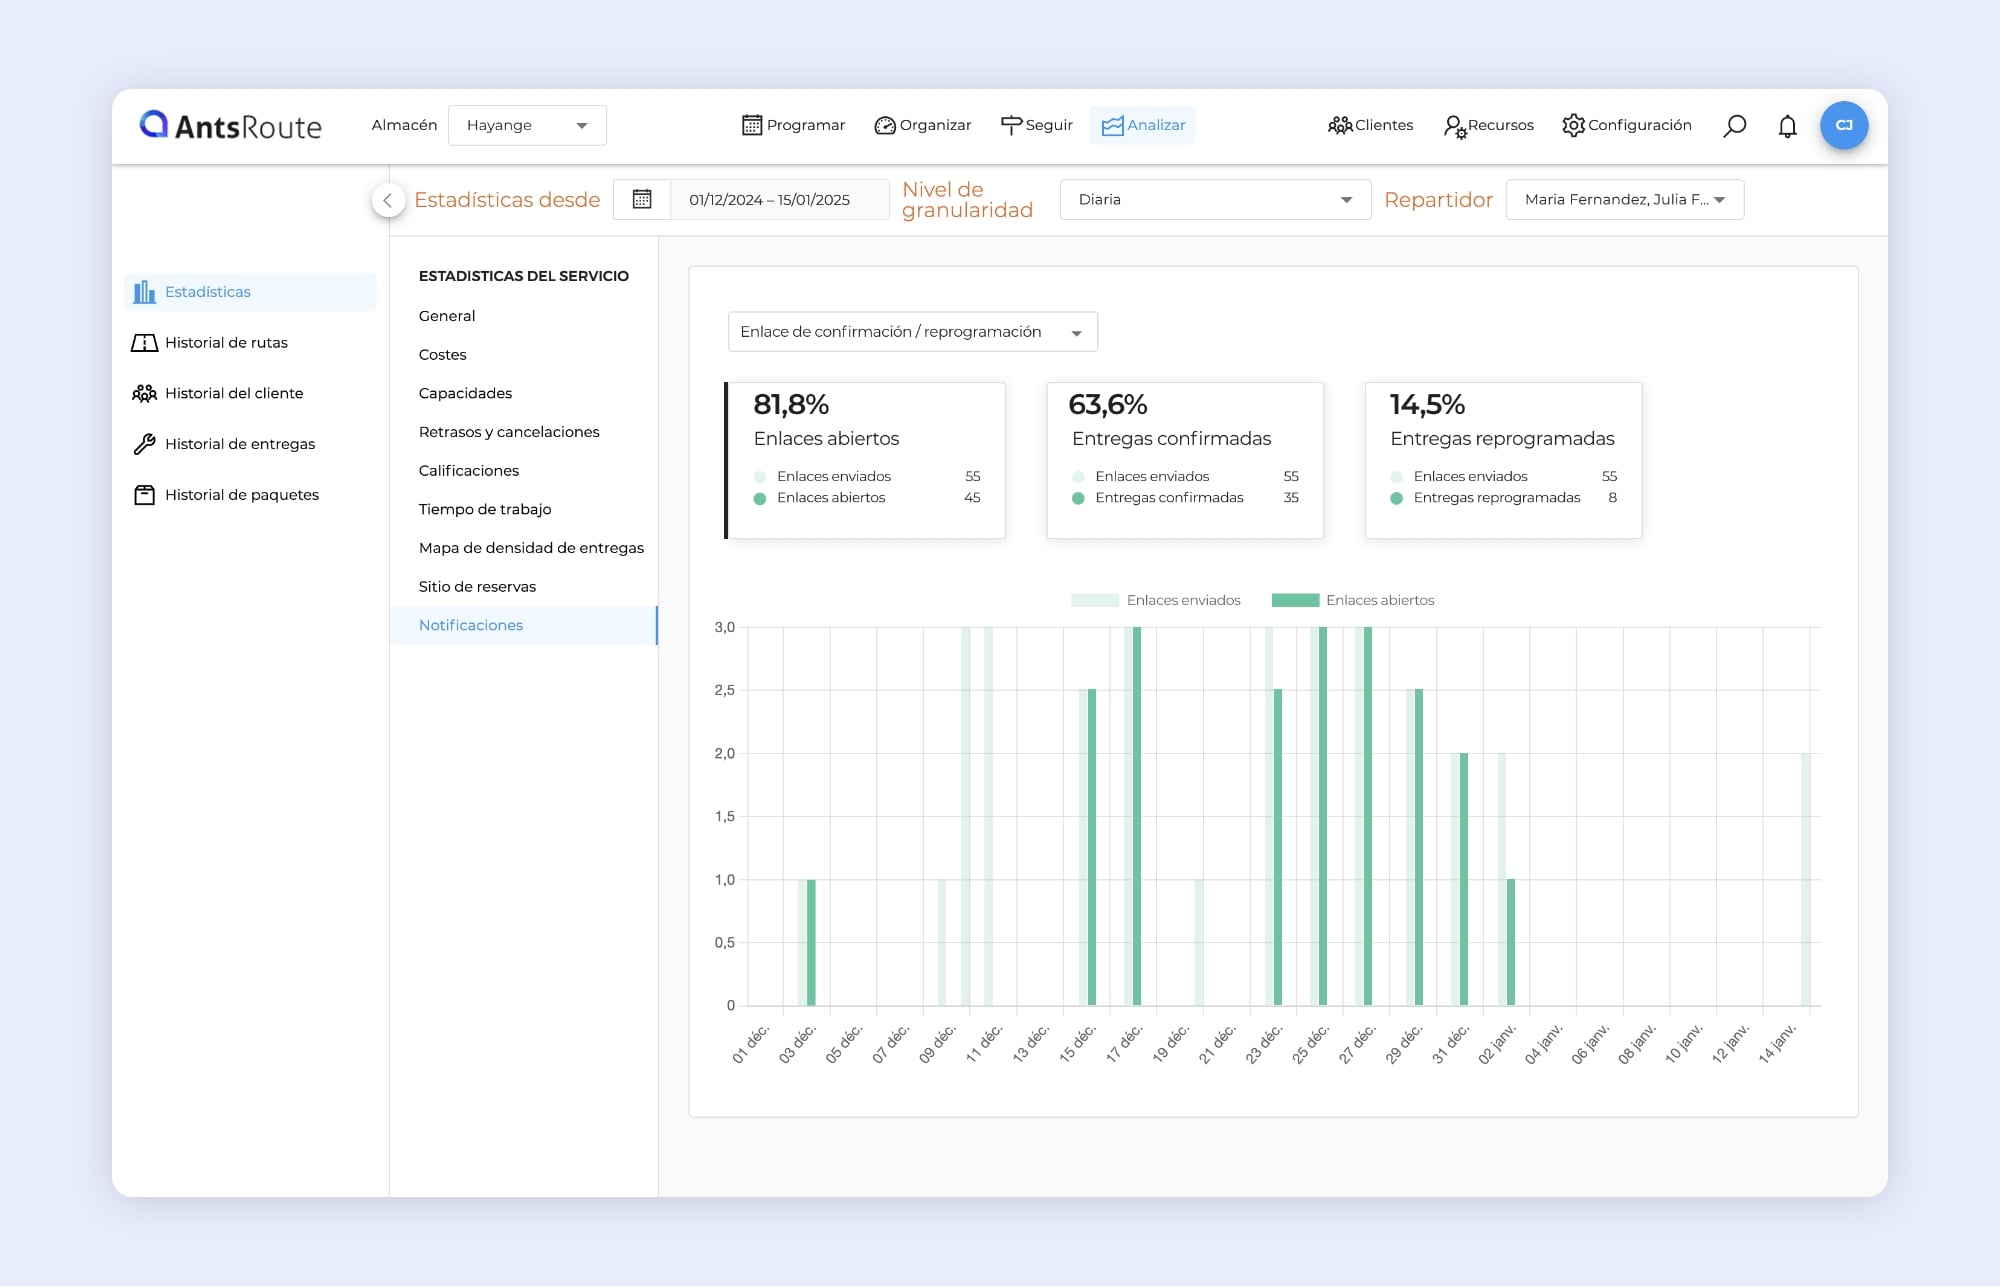Open the notifications bell icon
2000x1287 pixels.
[x=1787, y=126]
